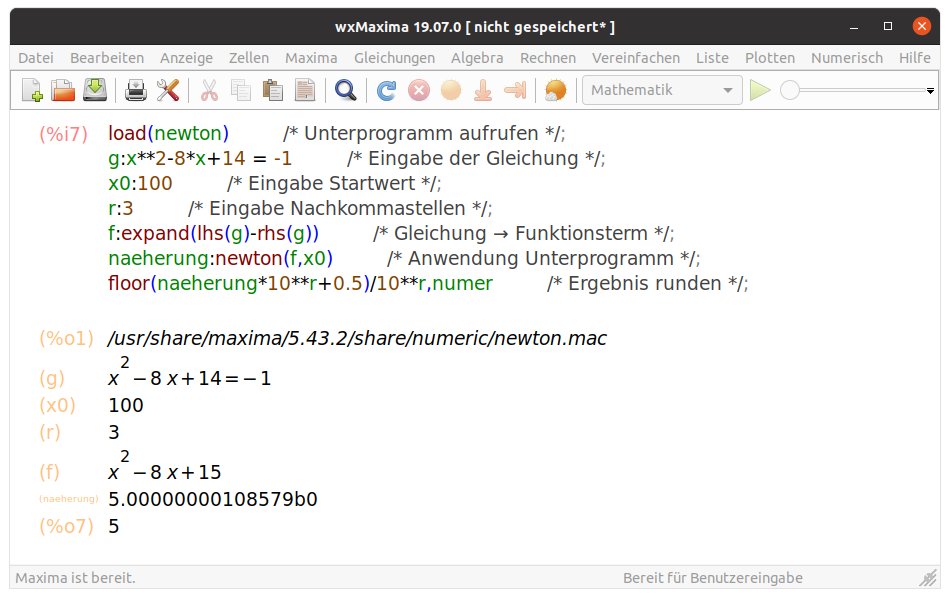This screenshot has height=598, width=950.
Task: Close the wxMaxima window
Action: (x=922, y=26)
